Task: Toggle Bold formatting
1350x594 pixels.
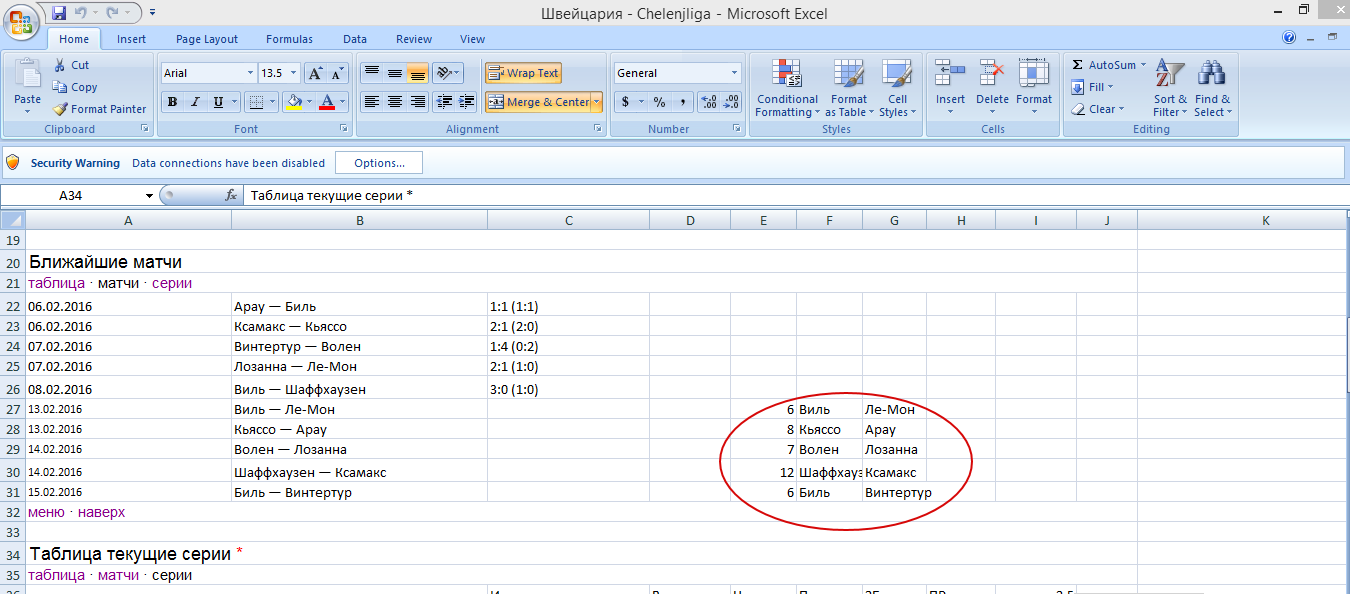Action: click(x=172, y=102)
